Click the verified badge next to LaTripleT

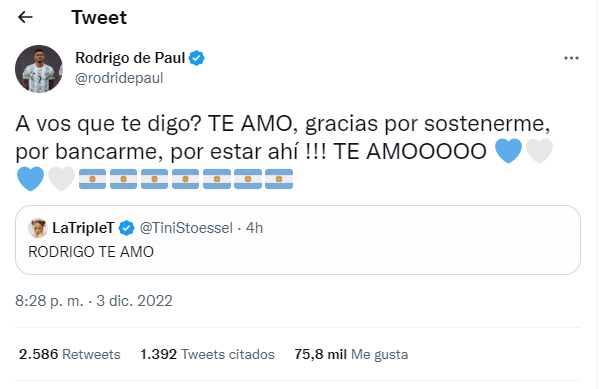(x=126, y=228)
